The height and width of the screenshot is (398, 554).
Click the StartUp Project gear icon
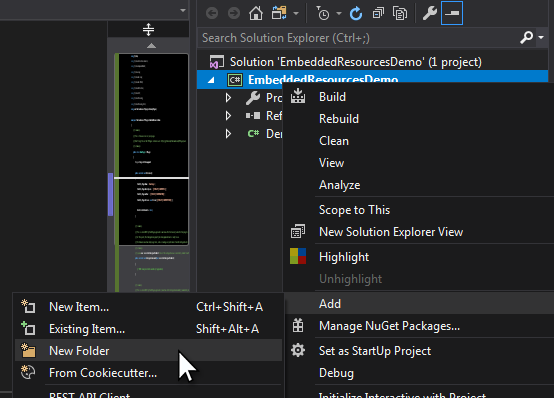[298, 350]
